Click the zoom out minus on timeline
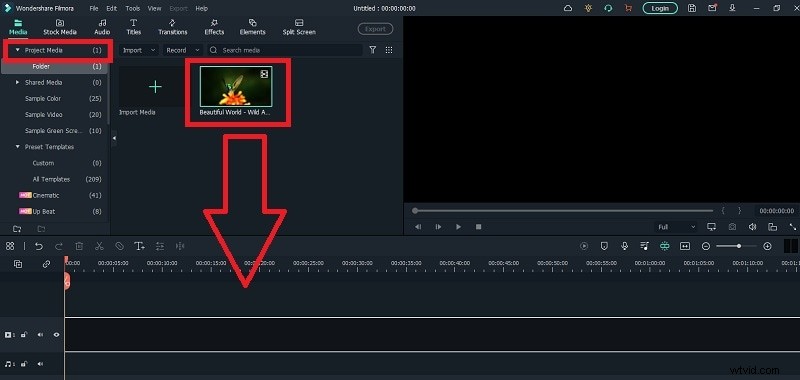 [706, 246]
